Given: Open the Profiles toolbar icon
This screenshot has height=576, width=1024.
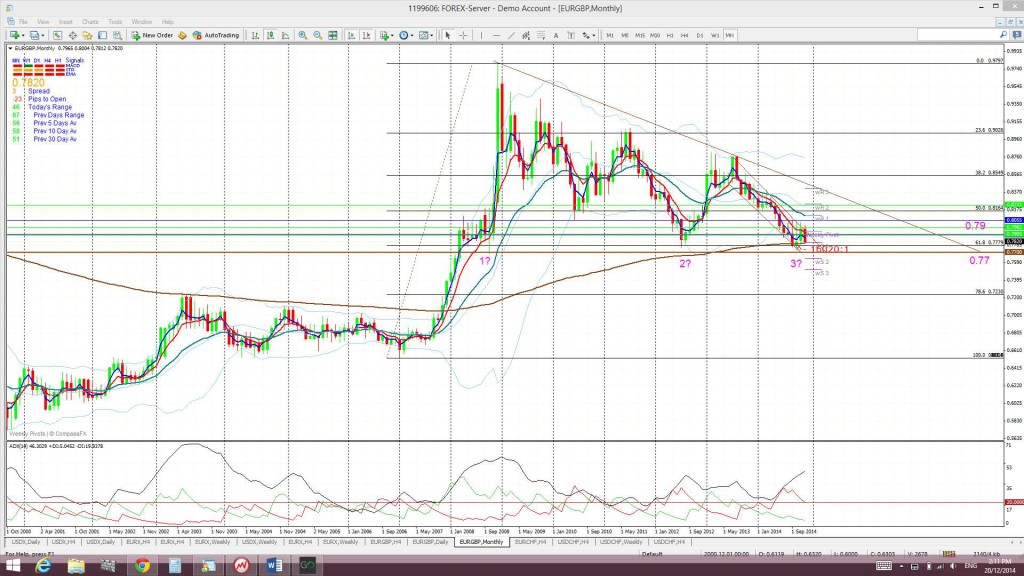Looking at the screenshot, I should pyautogui.click(x=34, y=35).
